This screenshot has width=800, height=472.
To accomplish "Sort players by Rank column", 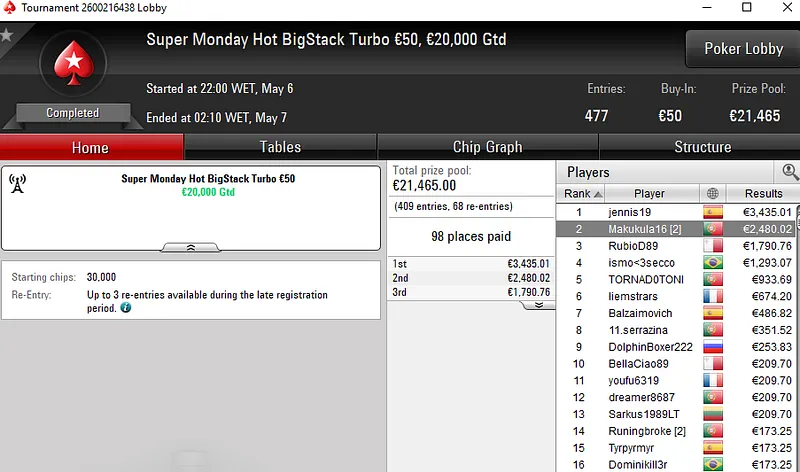I will click(x=583, y=193).
